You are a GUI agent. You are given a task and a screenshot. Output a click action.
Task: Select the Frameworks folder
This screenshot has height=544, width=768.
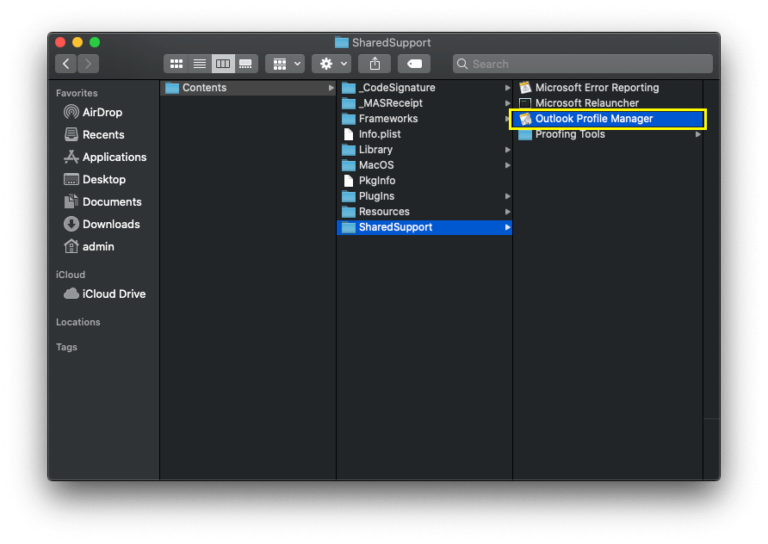[388, 119]
